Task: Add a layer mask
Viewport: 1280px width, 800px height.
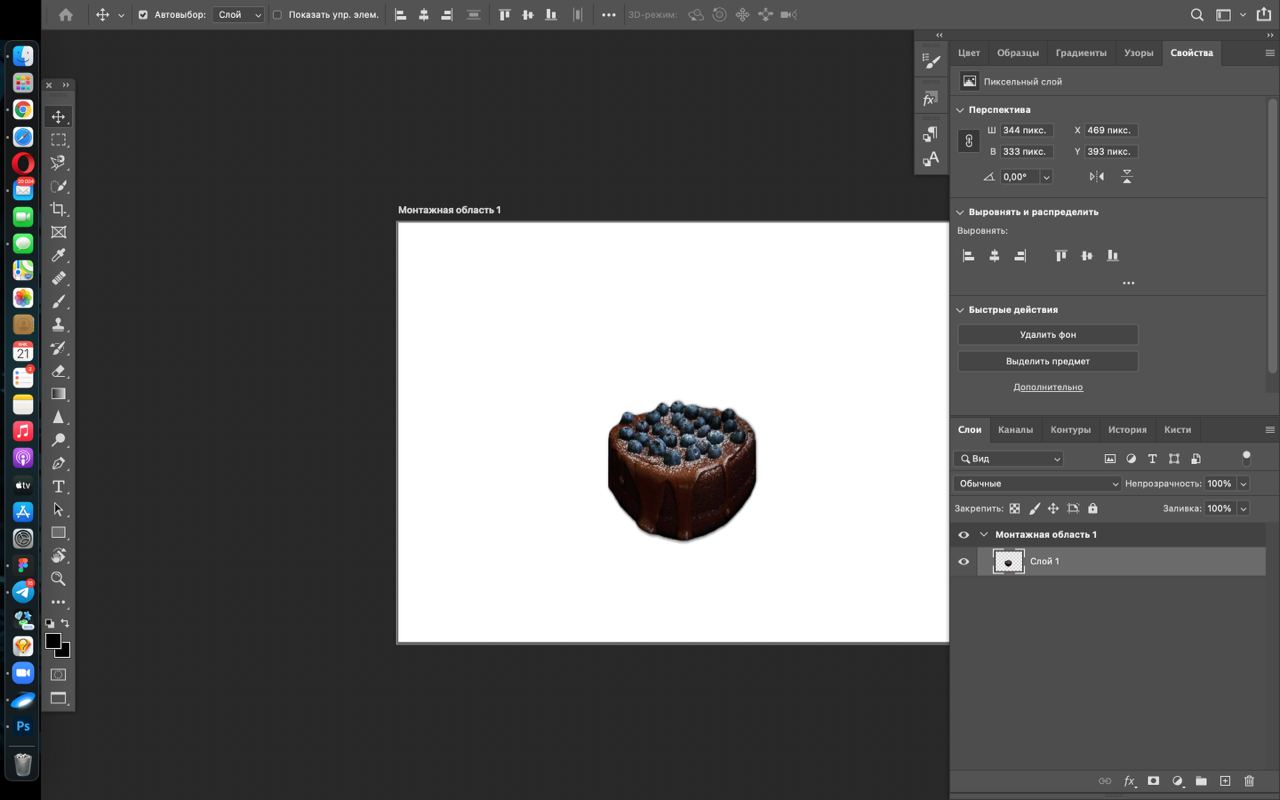Action: [x=1153, y=781]
